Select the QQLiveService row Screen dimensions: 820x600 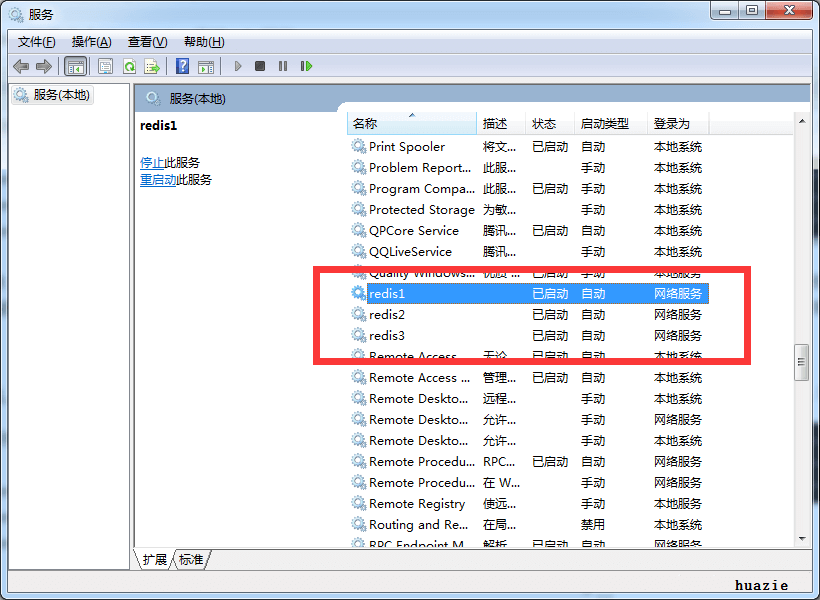[x=528, y=252]
